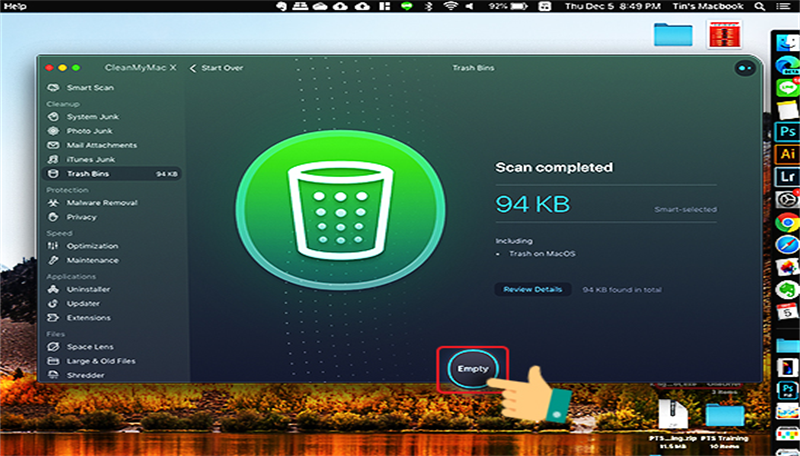The width and height of the screenshot is (800, 456).
Task: Open the volume menu bar control
Action: [469, 6]
